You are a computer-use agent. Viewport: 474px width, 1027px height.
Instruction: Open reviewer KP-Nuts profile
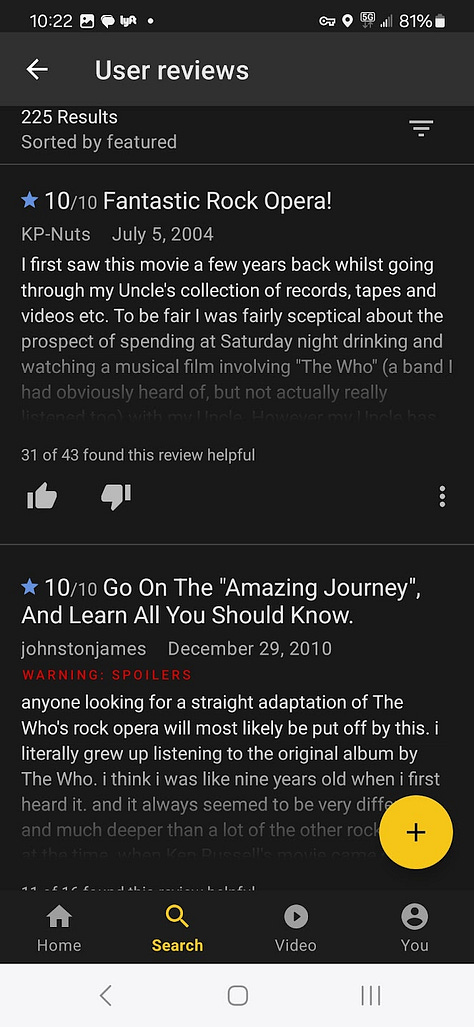tap(56, 234)
